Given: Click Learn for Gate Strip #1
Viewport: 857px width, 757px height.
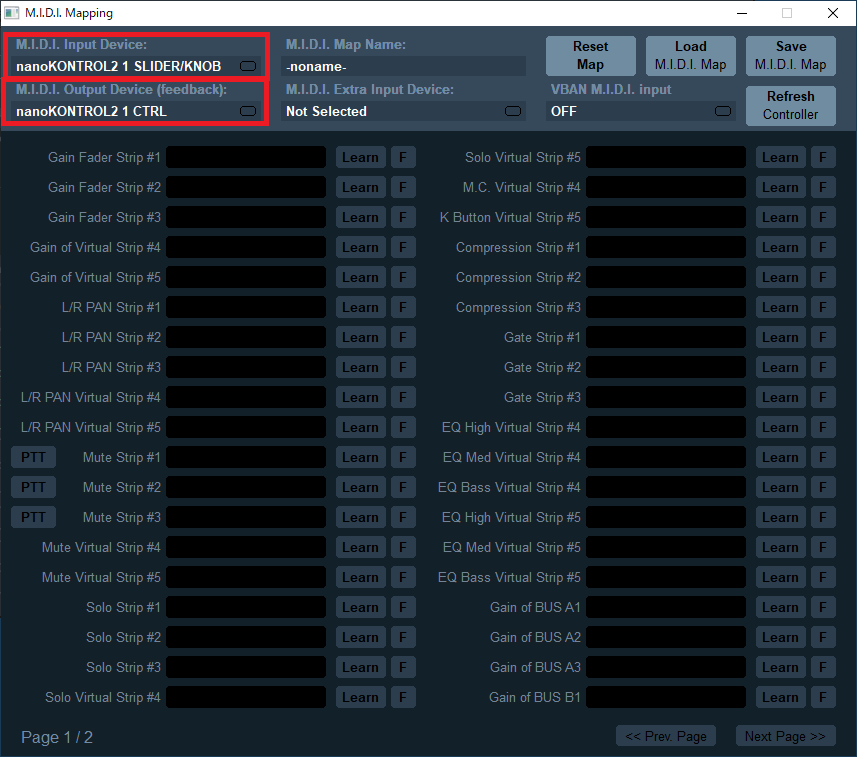Looking at the screenshot, I should (x=780, y=337).
